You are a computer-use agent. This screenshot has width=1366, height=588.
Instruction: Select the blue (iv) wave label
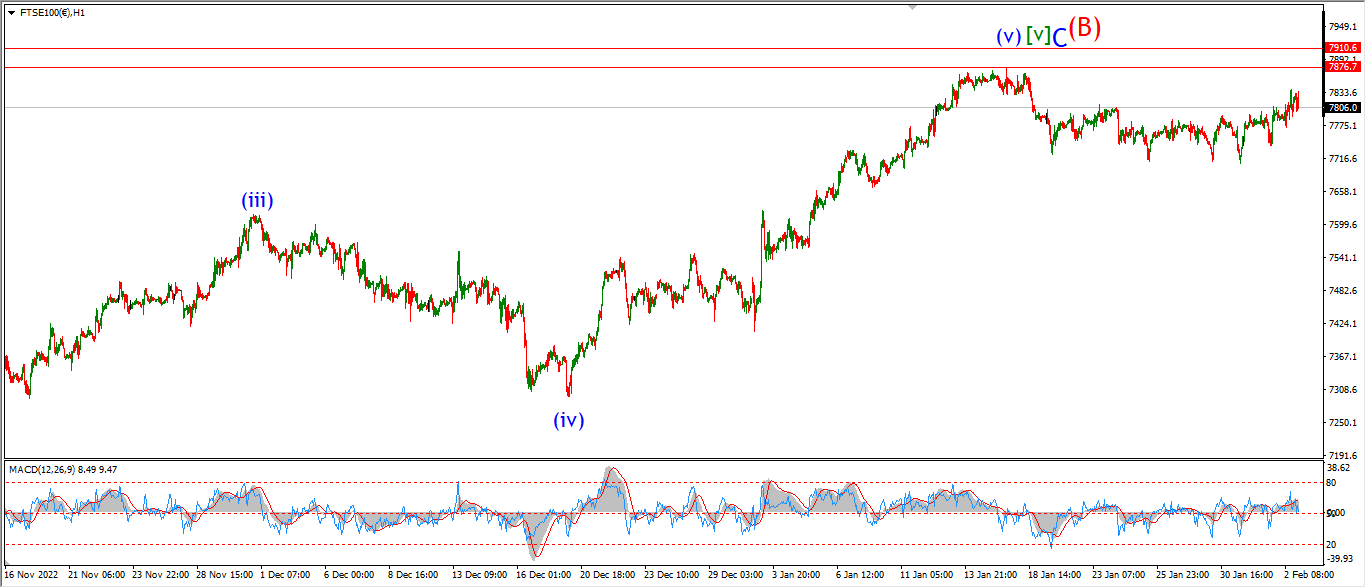click(569, 420)
